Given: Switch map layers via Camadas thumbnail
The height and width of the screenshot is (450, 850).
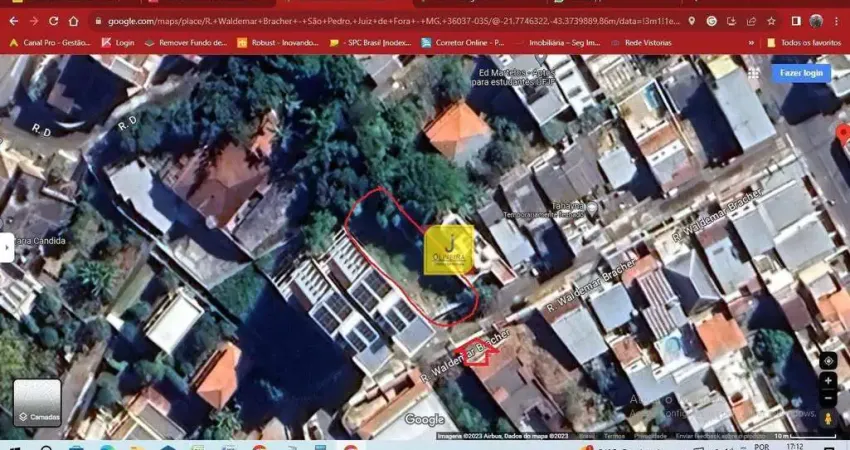Looking at the screenshot, I should pos(37,403).
